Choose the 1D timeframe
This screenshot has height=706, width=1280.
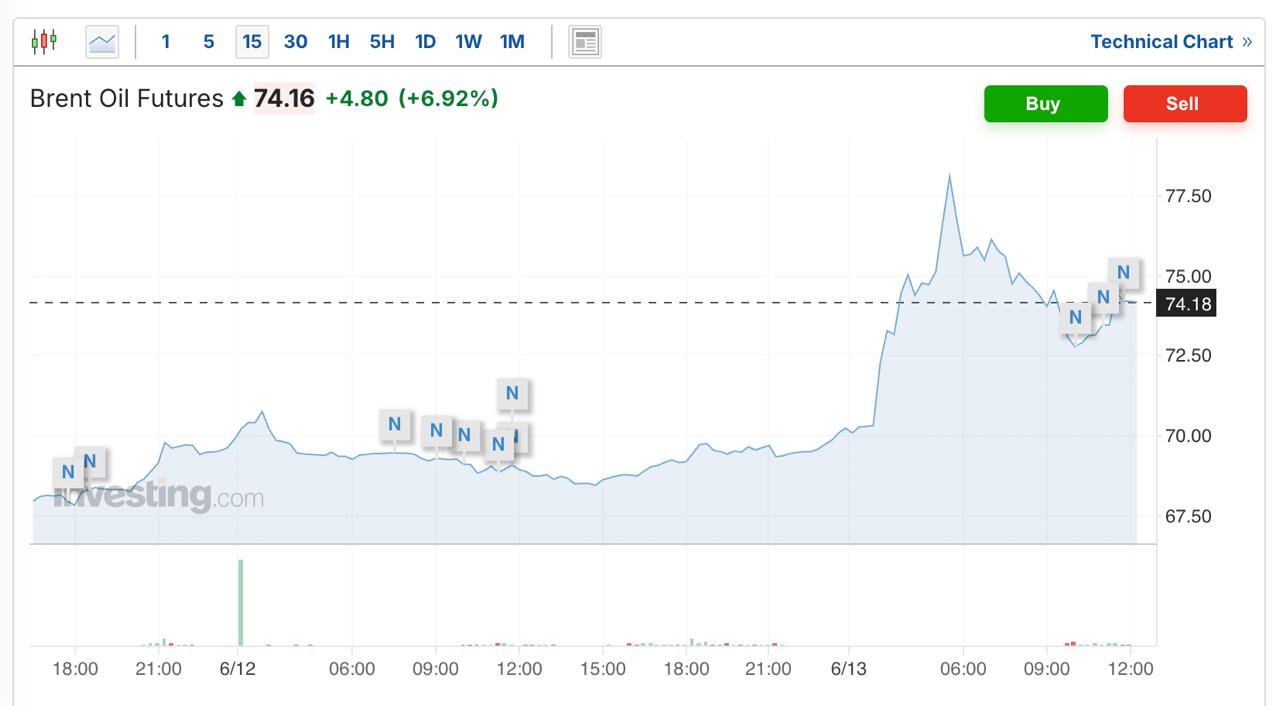[x=425, y=41]
